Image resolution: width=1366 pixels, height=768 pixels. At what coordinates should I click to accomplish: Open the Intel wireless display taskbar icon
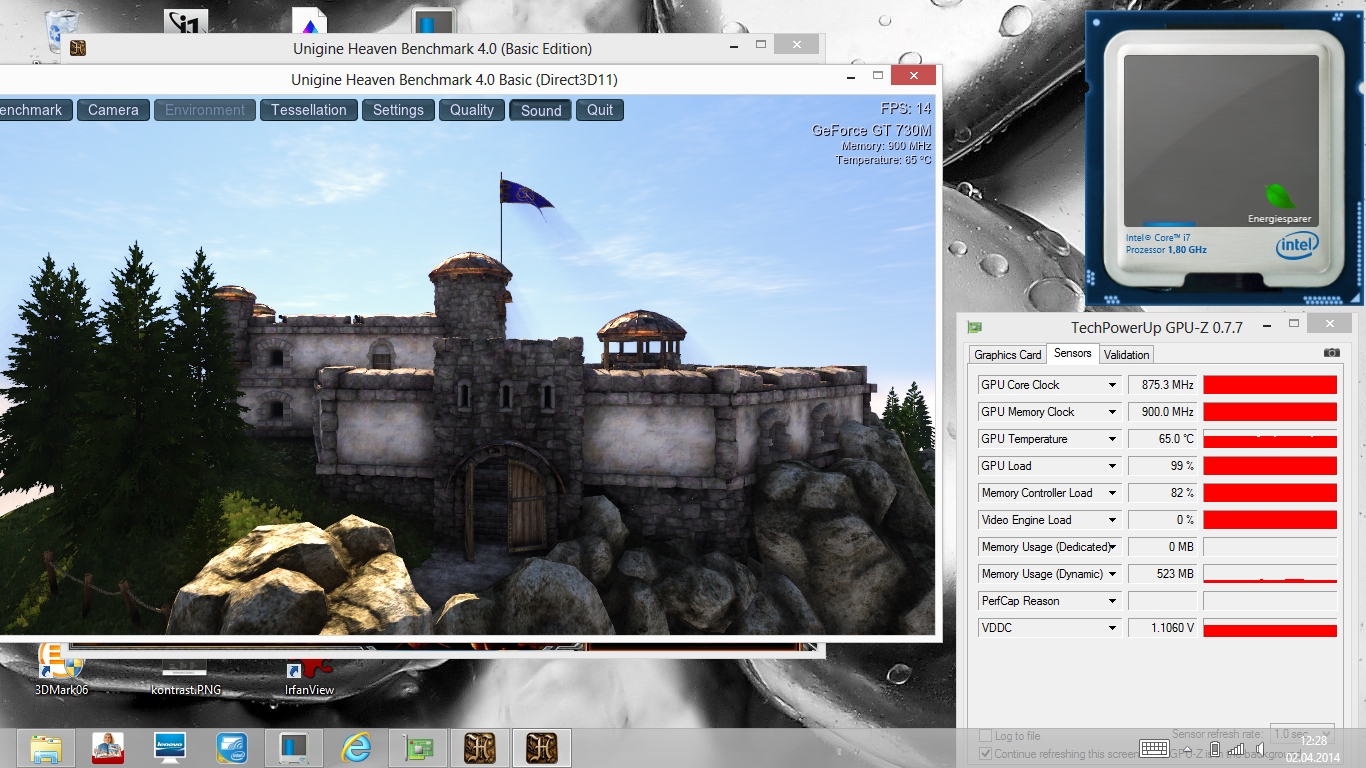point(232,748)
